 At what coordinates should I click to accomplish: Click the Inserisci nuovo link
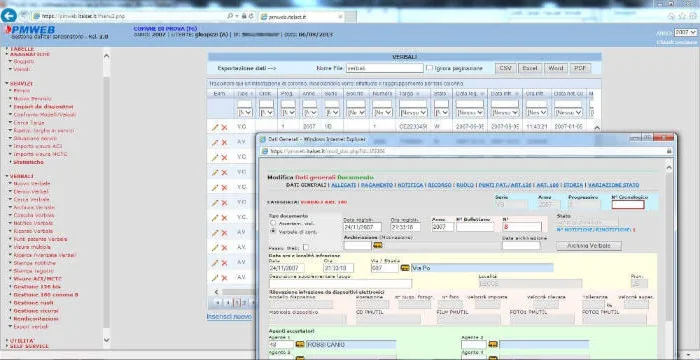(229, 316)
